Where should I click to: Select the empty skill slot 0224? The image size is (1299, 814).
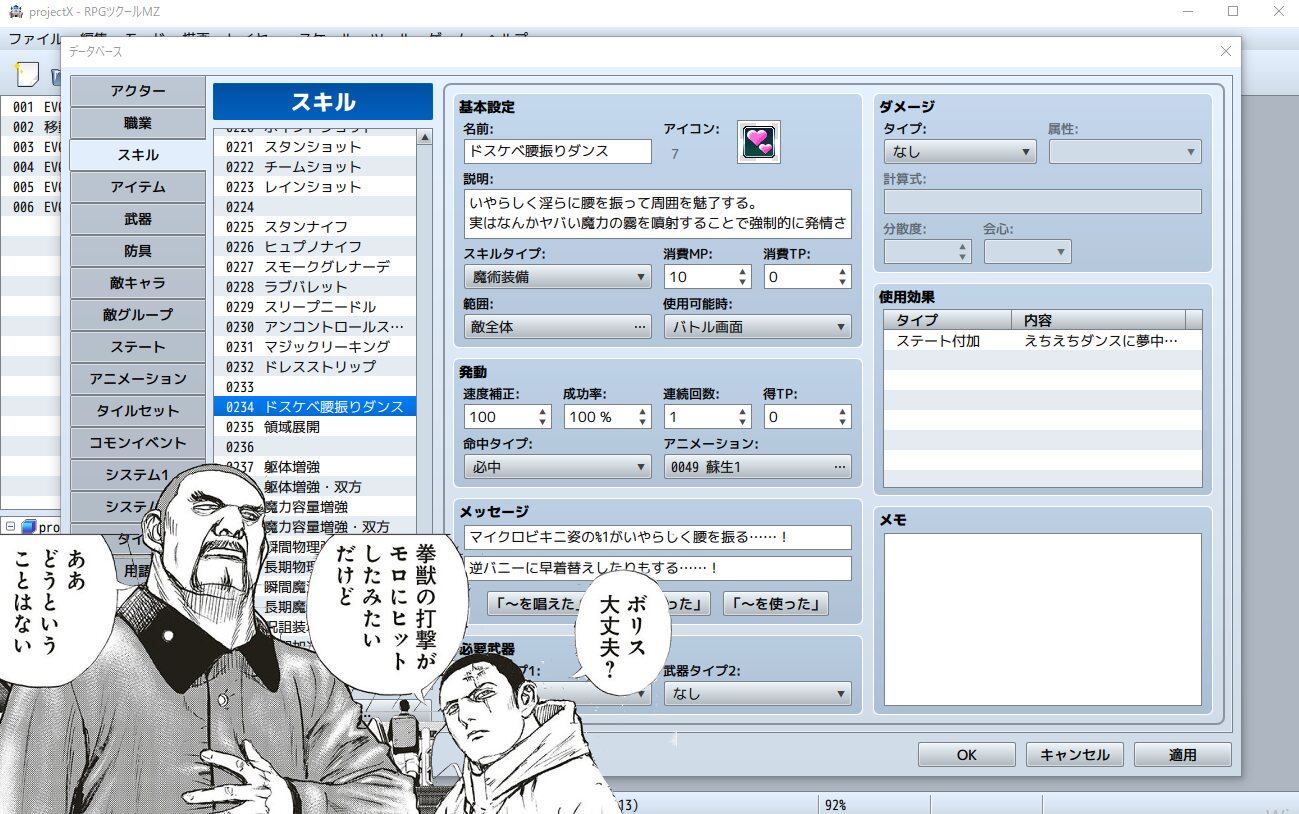[x=315, y=207]
